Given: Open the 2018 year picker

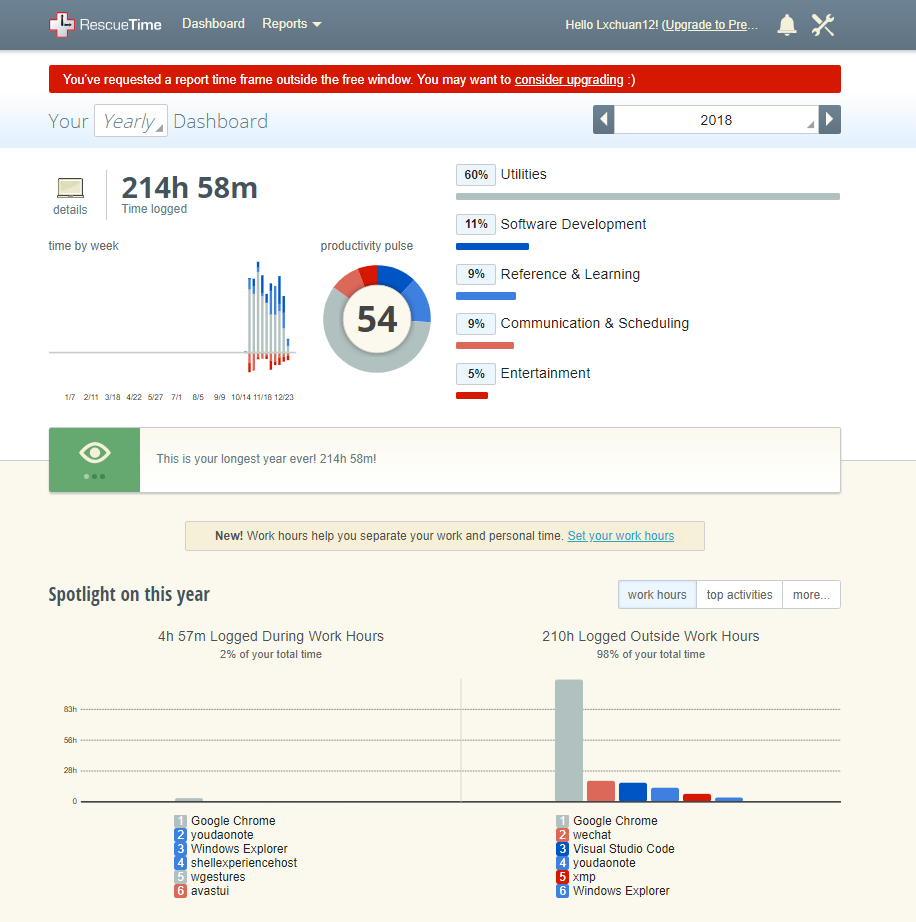Looking at the screenshot, I should click(716, 120).
